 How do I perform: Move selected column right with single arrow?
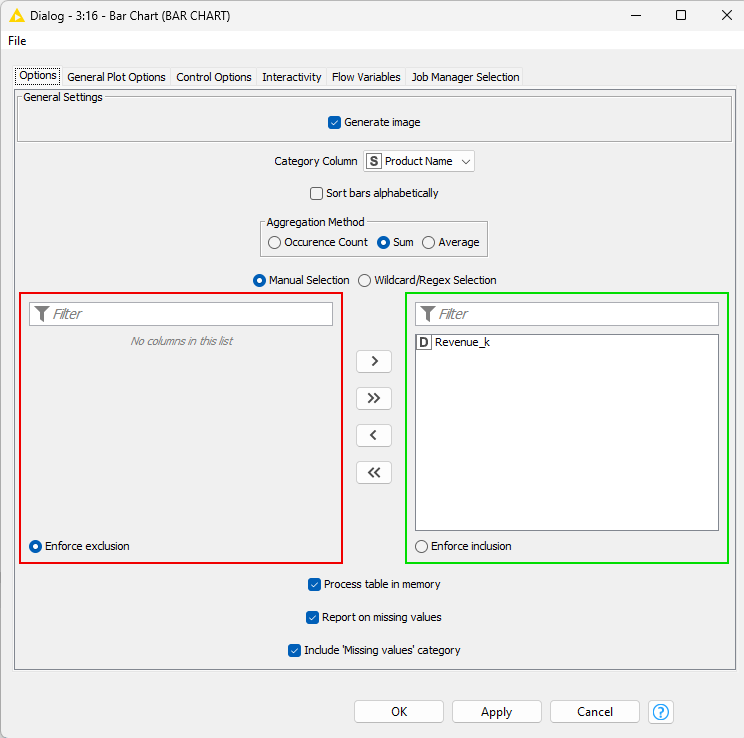[x=374, y=361]
